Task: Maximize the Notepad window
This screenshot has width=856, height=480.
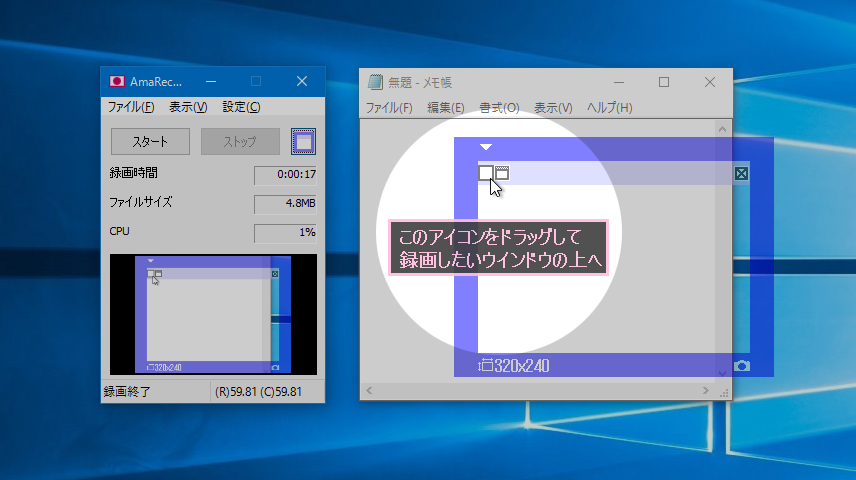Action: point(664,82)
